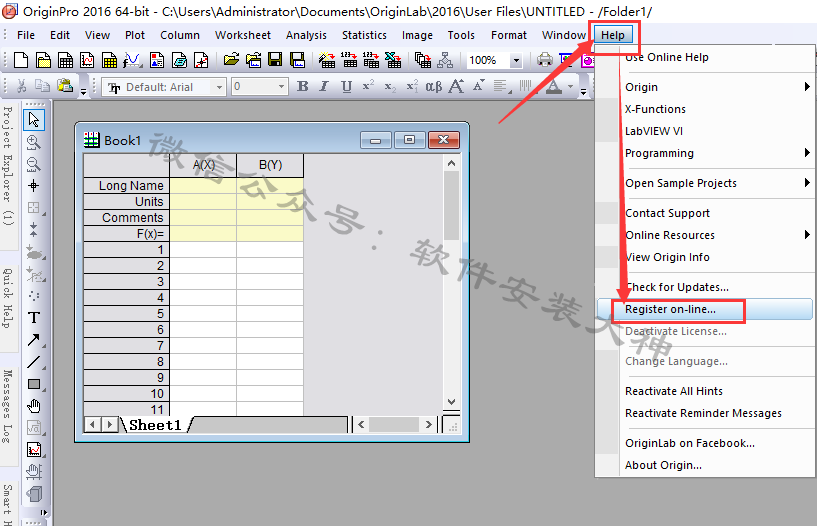This screenshot has height=526, width=817.
Task: Click the Open project folder icon
Action: coord(231,60)
